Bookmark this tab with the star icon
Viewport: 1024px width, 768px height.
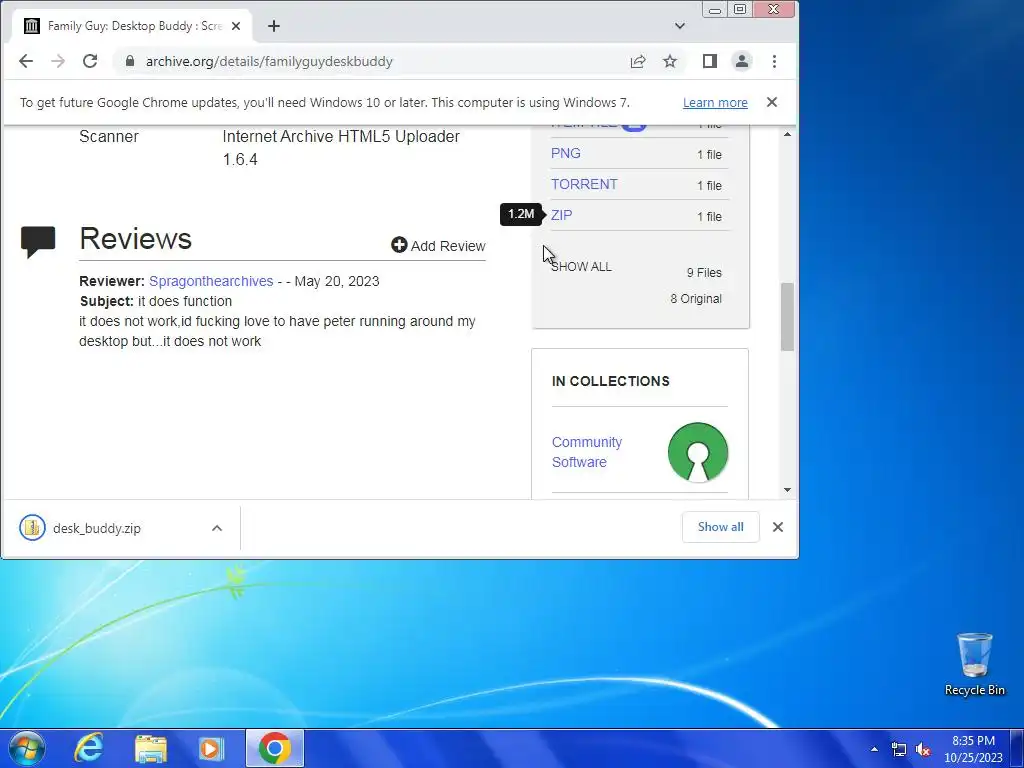tap(670, 61)
